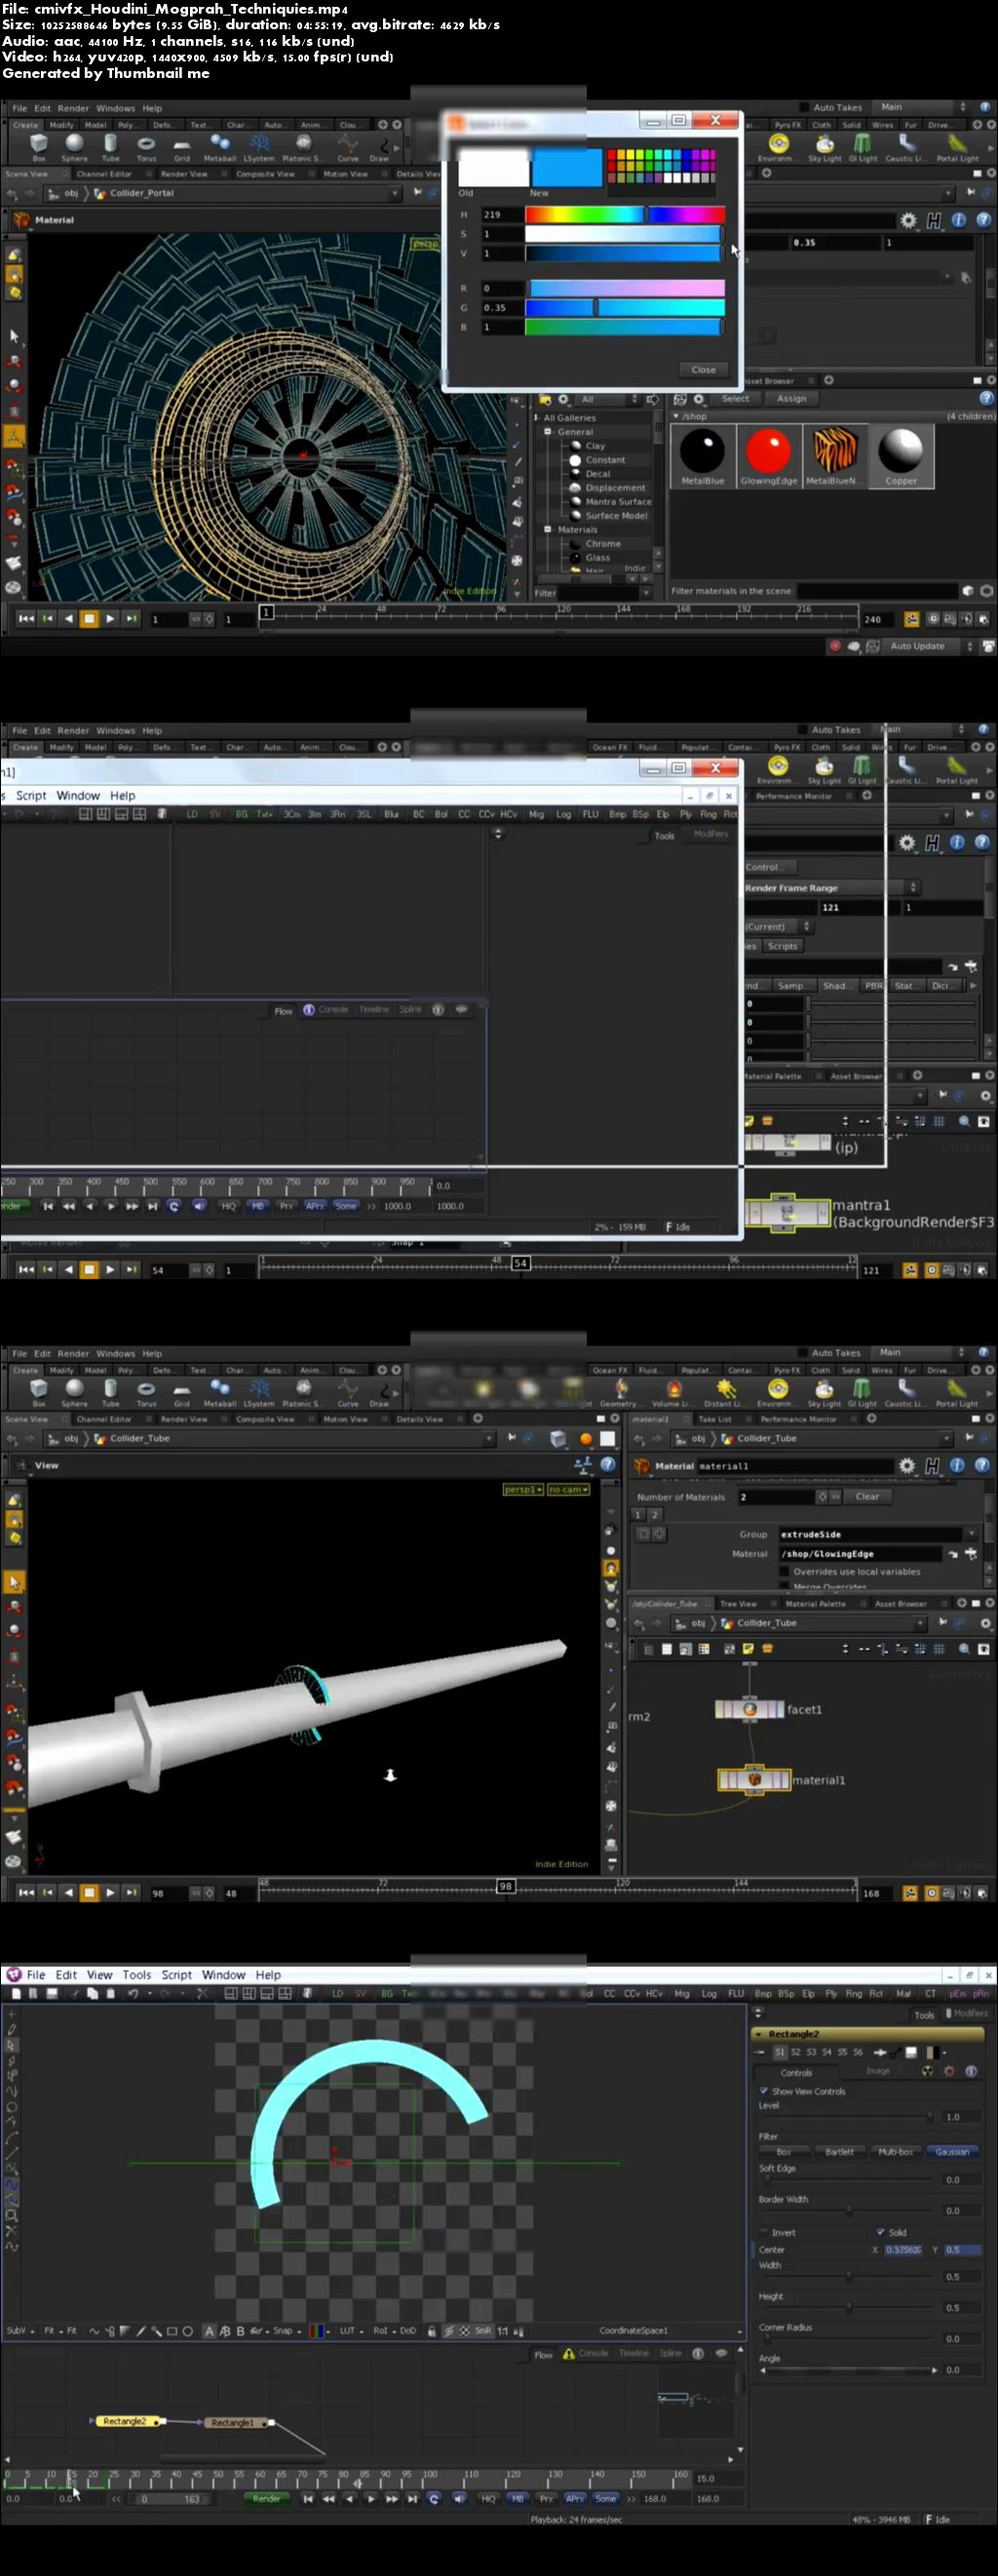Choose the Metaball shelf tool in the top frame

219,147
